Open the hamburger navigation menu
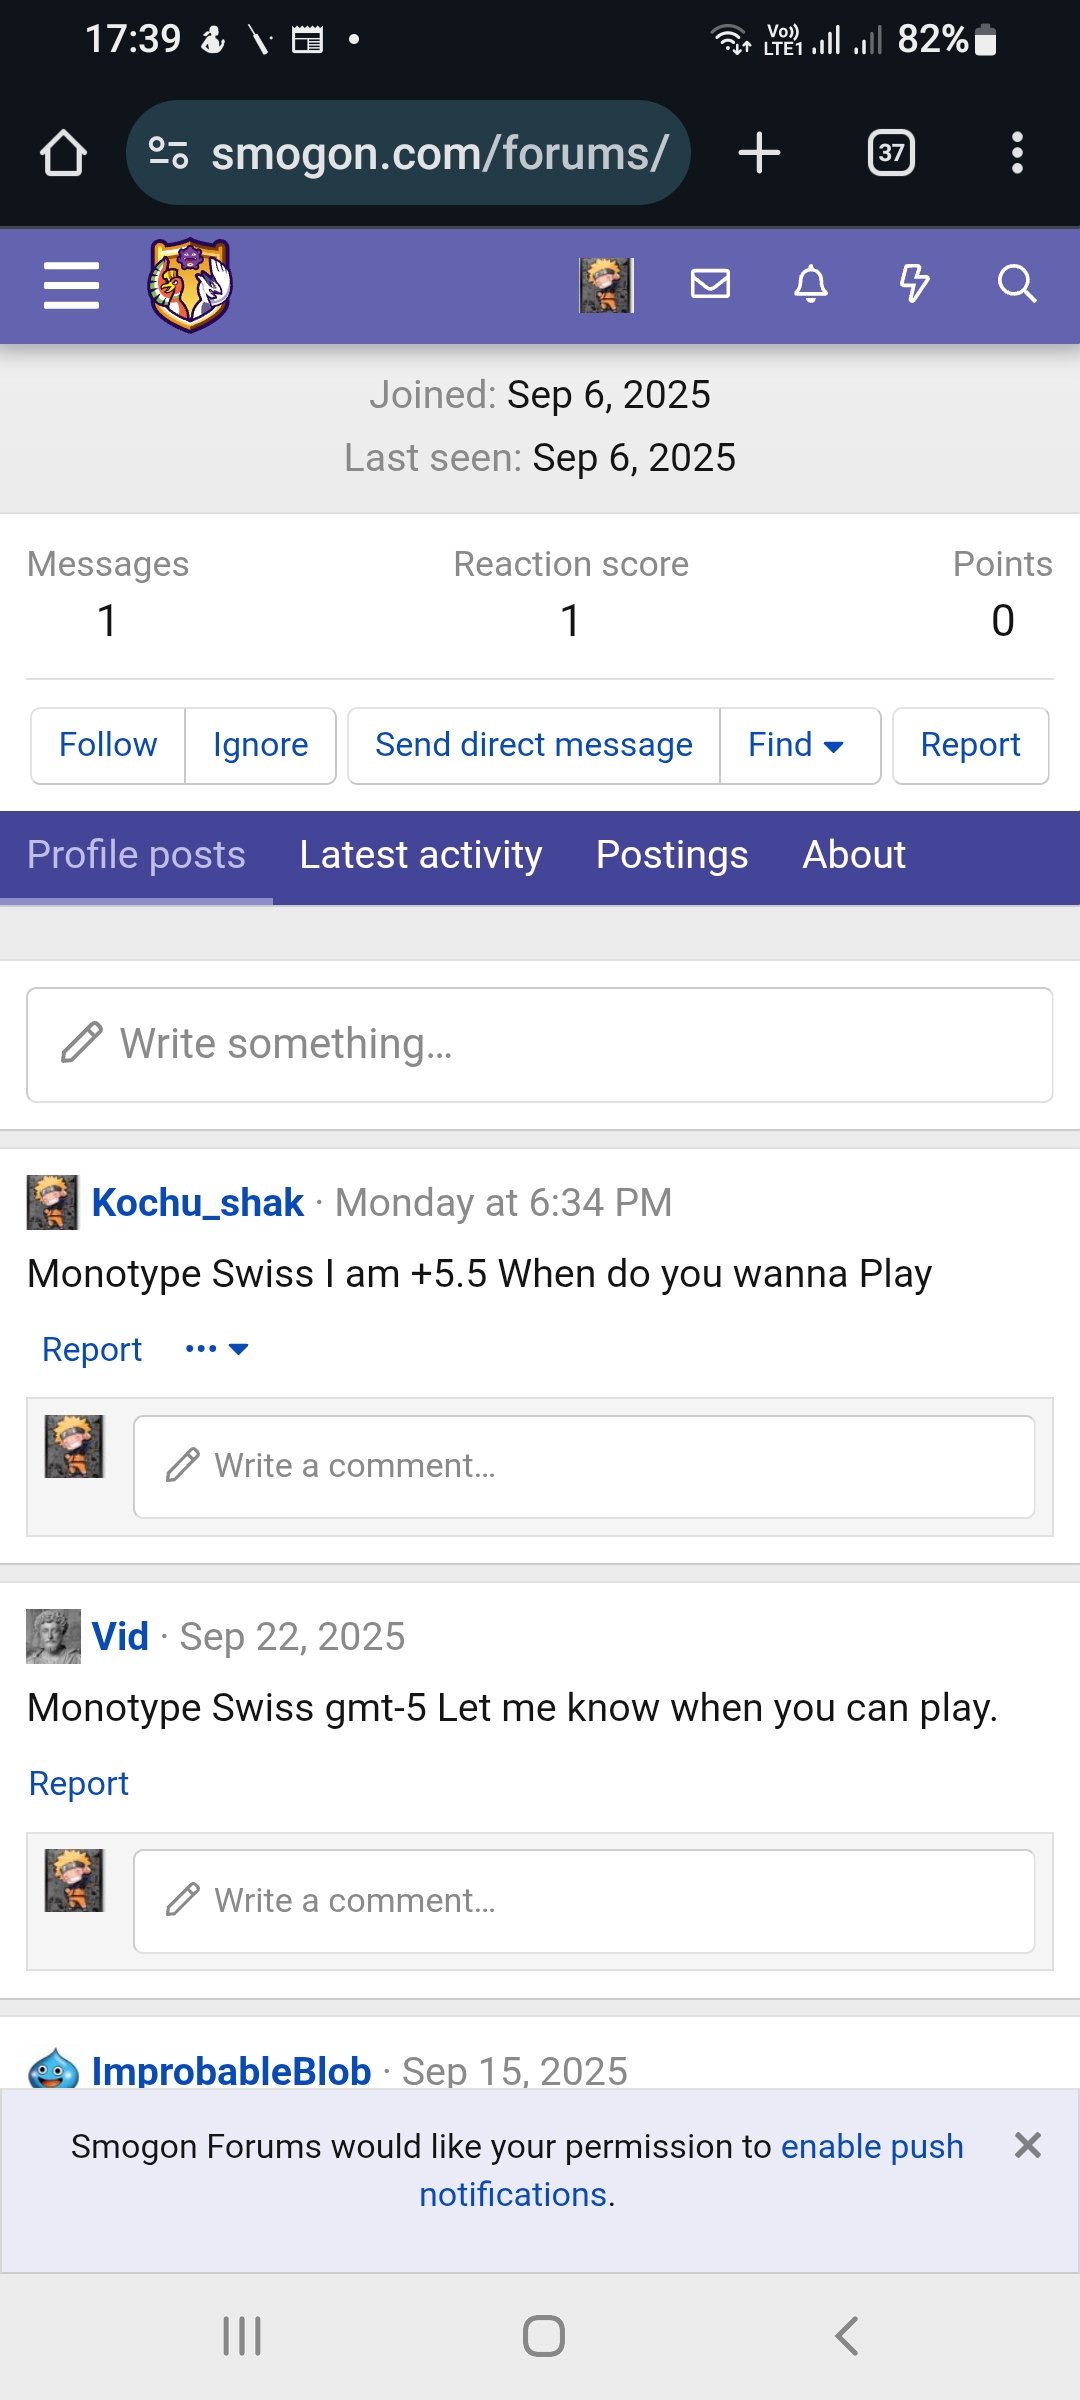Screen dimensions: 1080x2400 pyautogui.click(x=71, y=286)
